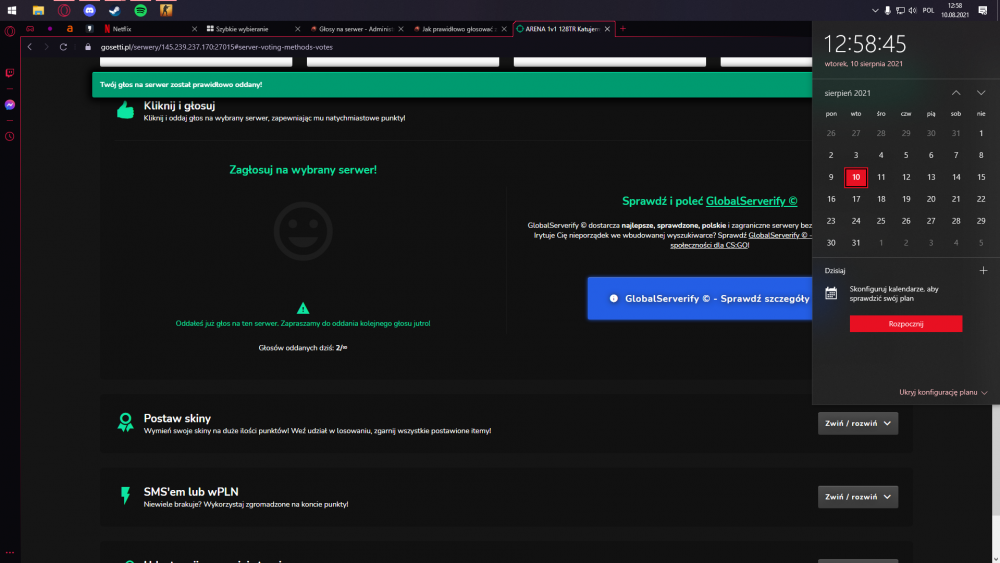1000x563 pixels.
Task: Click GlobalServerify © - Sprawdź szczegóły button
Action: tap(700, 298)
